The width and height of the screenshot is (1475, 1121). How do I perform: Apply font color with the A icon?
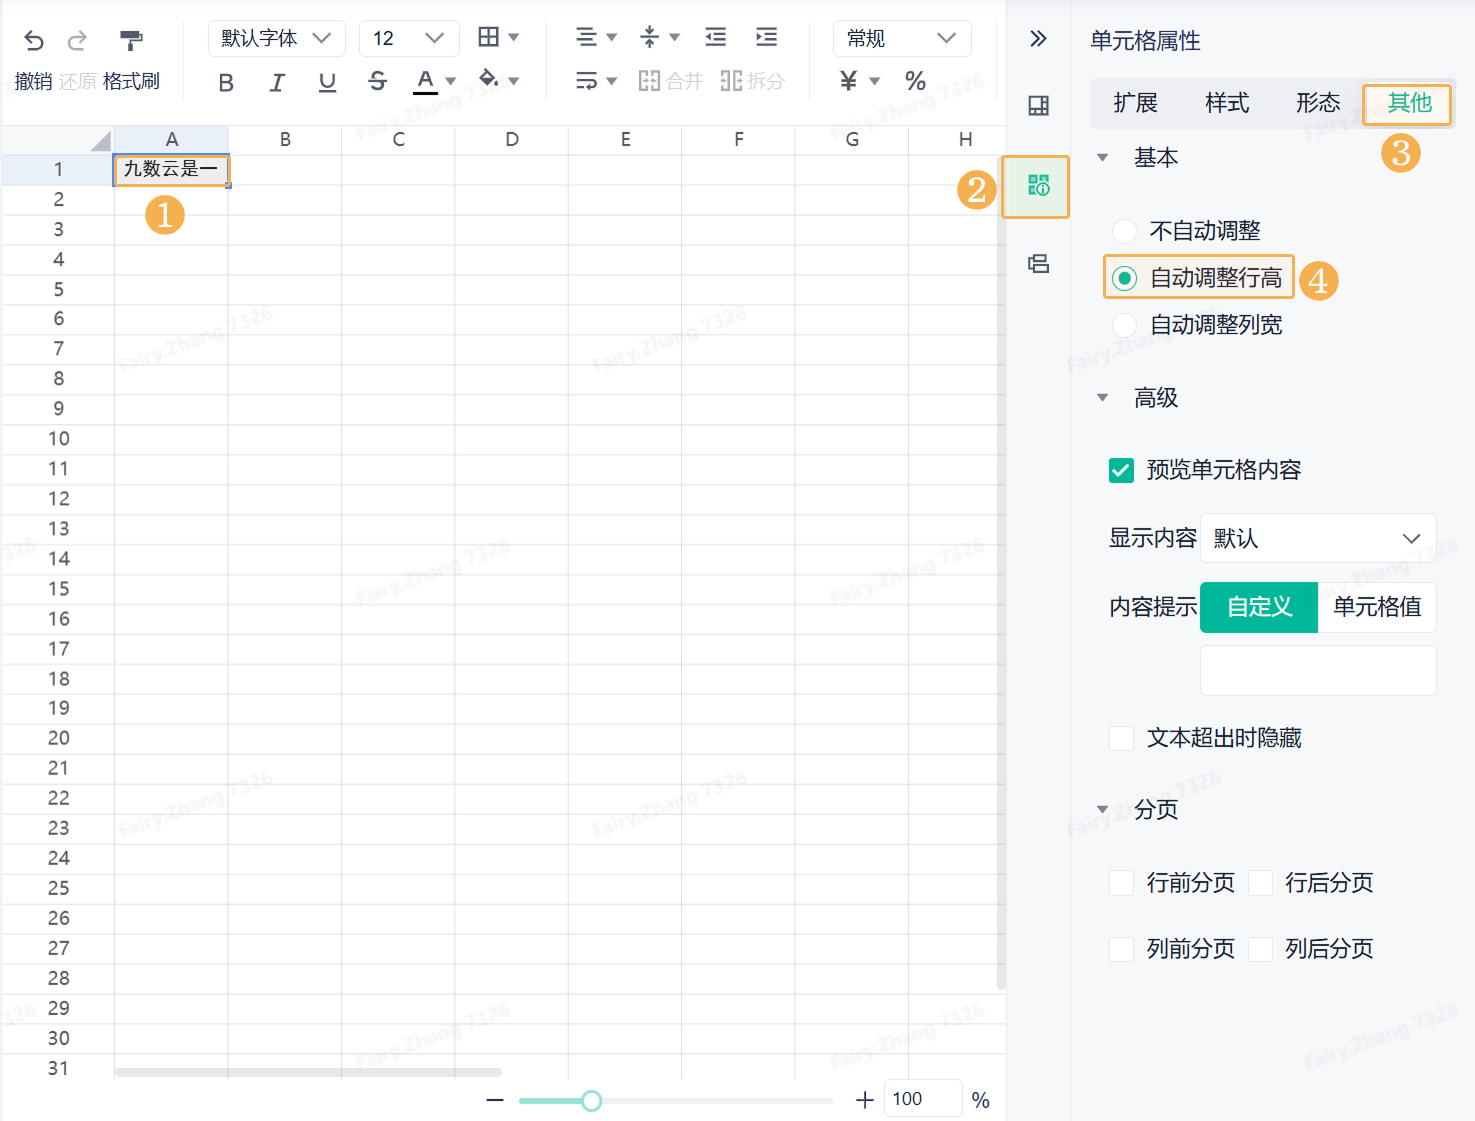425,81
